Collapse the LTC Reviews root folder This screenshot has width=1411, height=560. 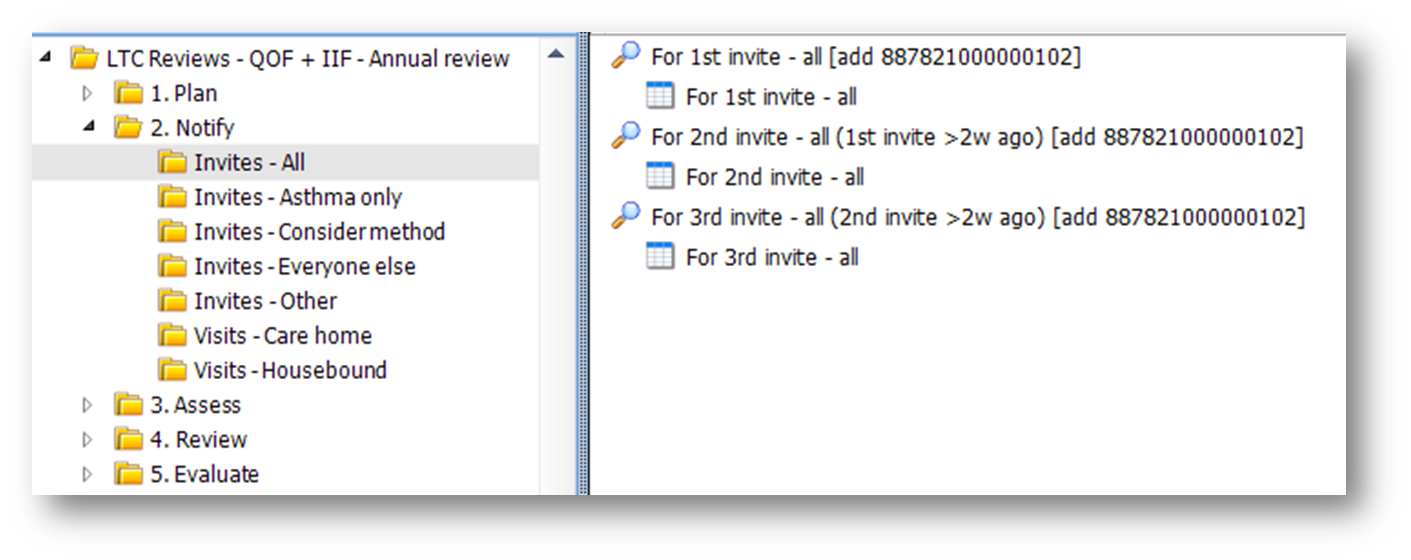[45, 58]
